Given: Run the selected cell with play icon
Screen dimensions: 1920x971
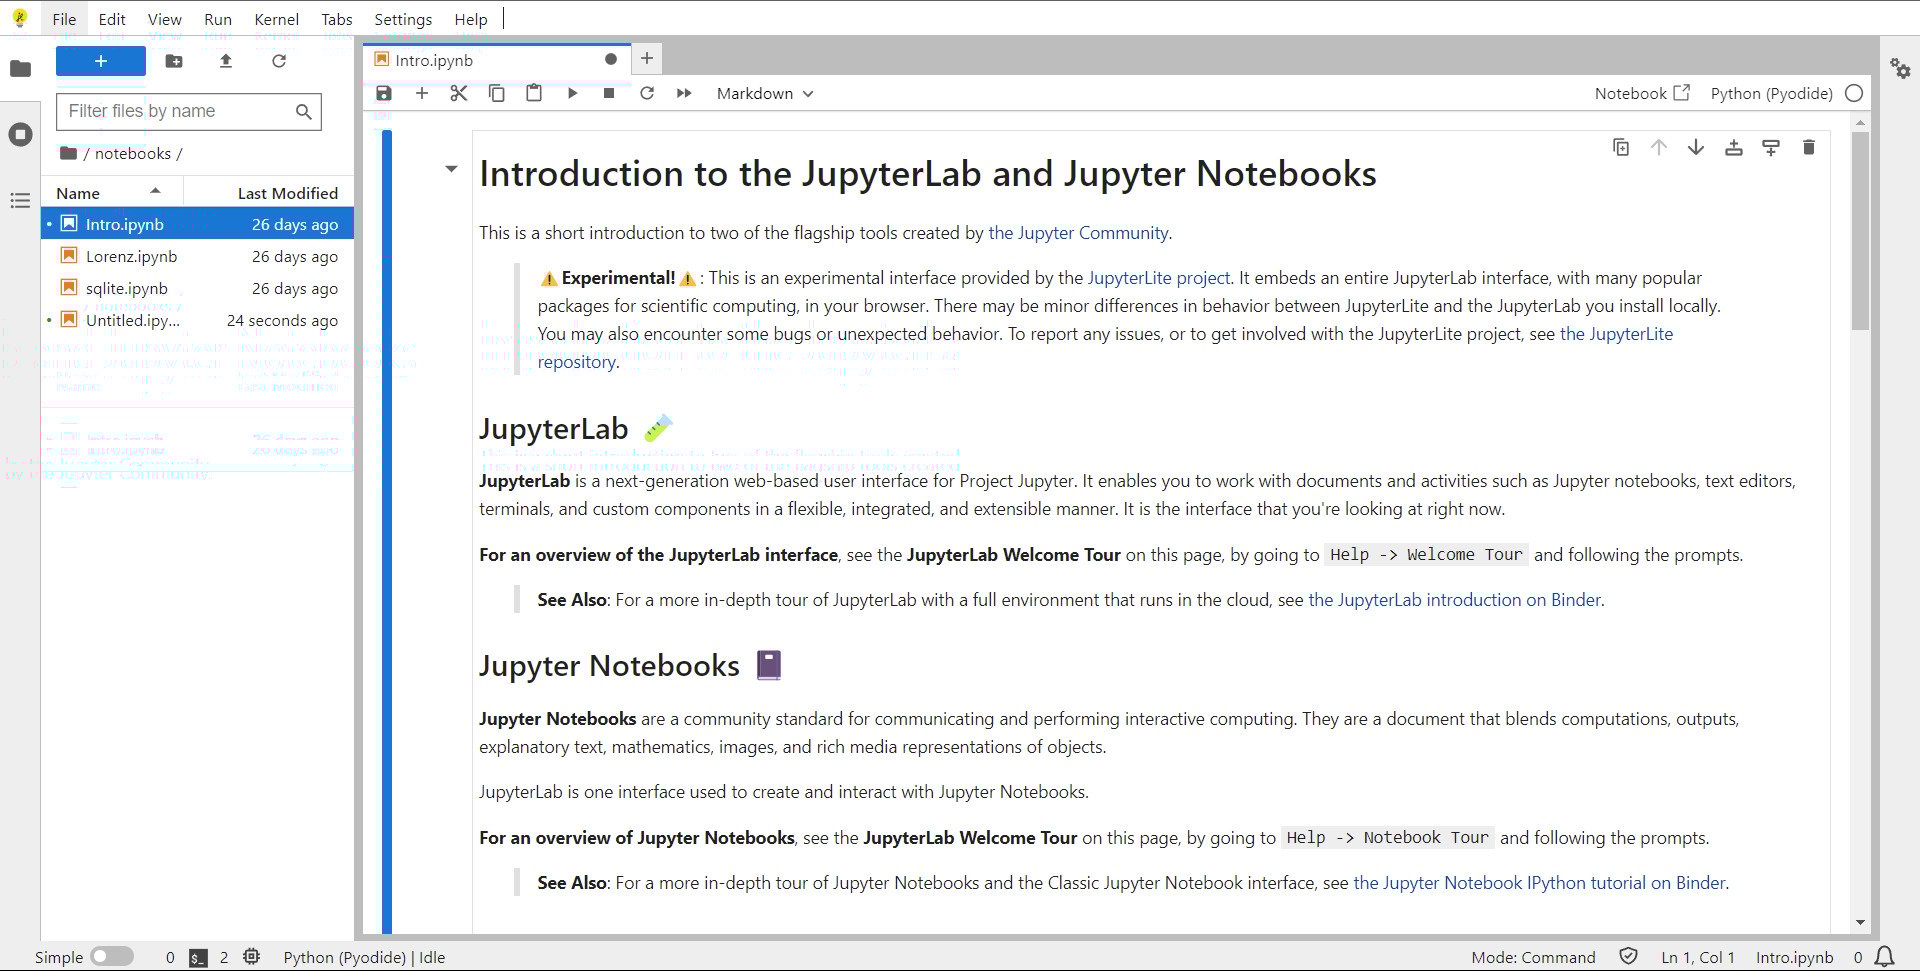Looking at the screenshot, I should [x=572, y=93].
